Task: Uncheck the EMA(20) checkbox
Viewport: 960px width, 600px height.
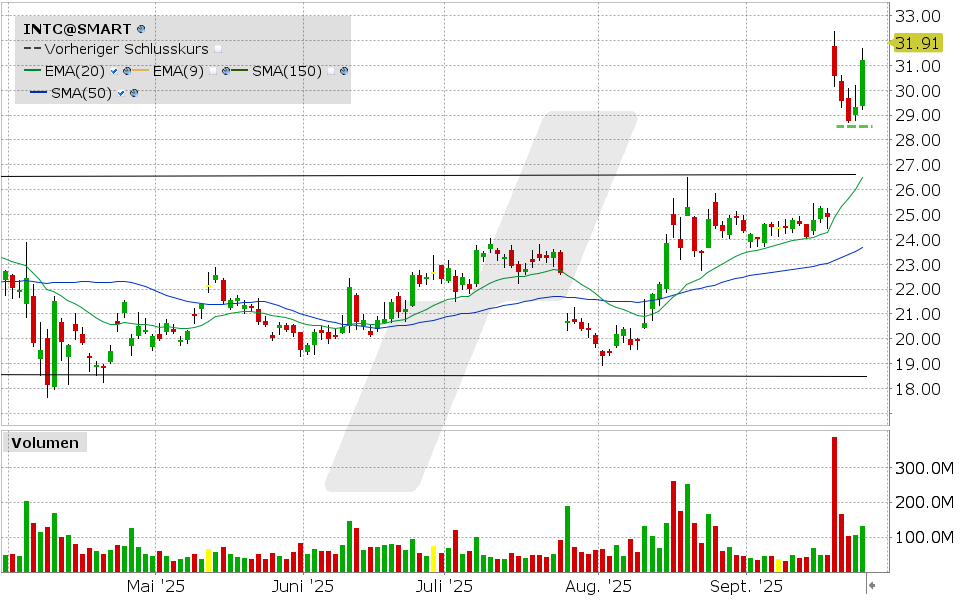Action: click(116, 71)
